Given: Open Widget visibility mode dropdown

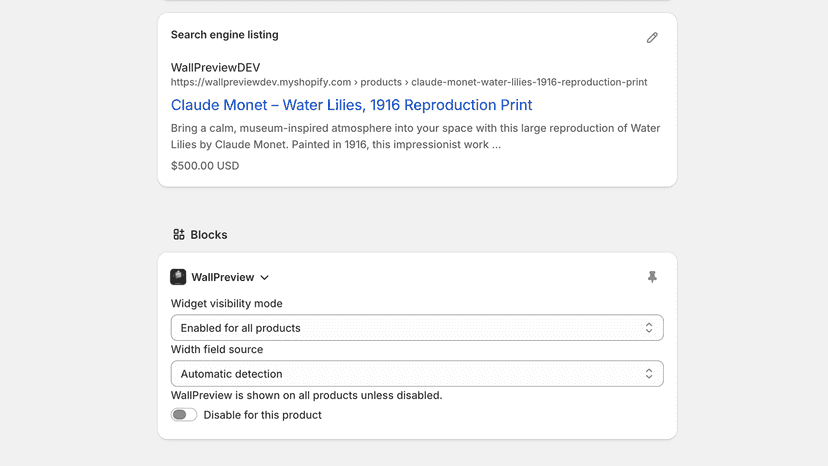Looking at the screenshot, I should point(417,328).
